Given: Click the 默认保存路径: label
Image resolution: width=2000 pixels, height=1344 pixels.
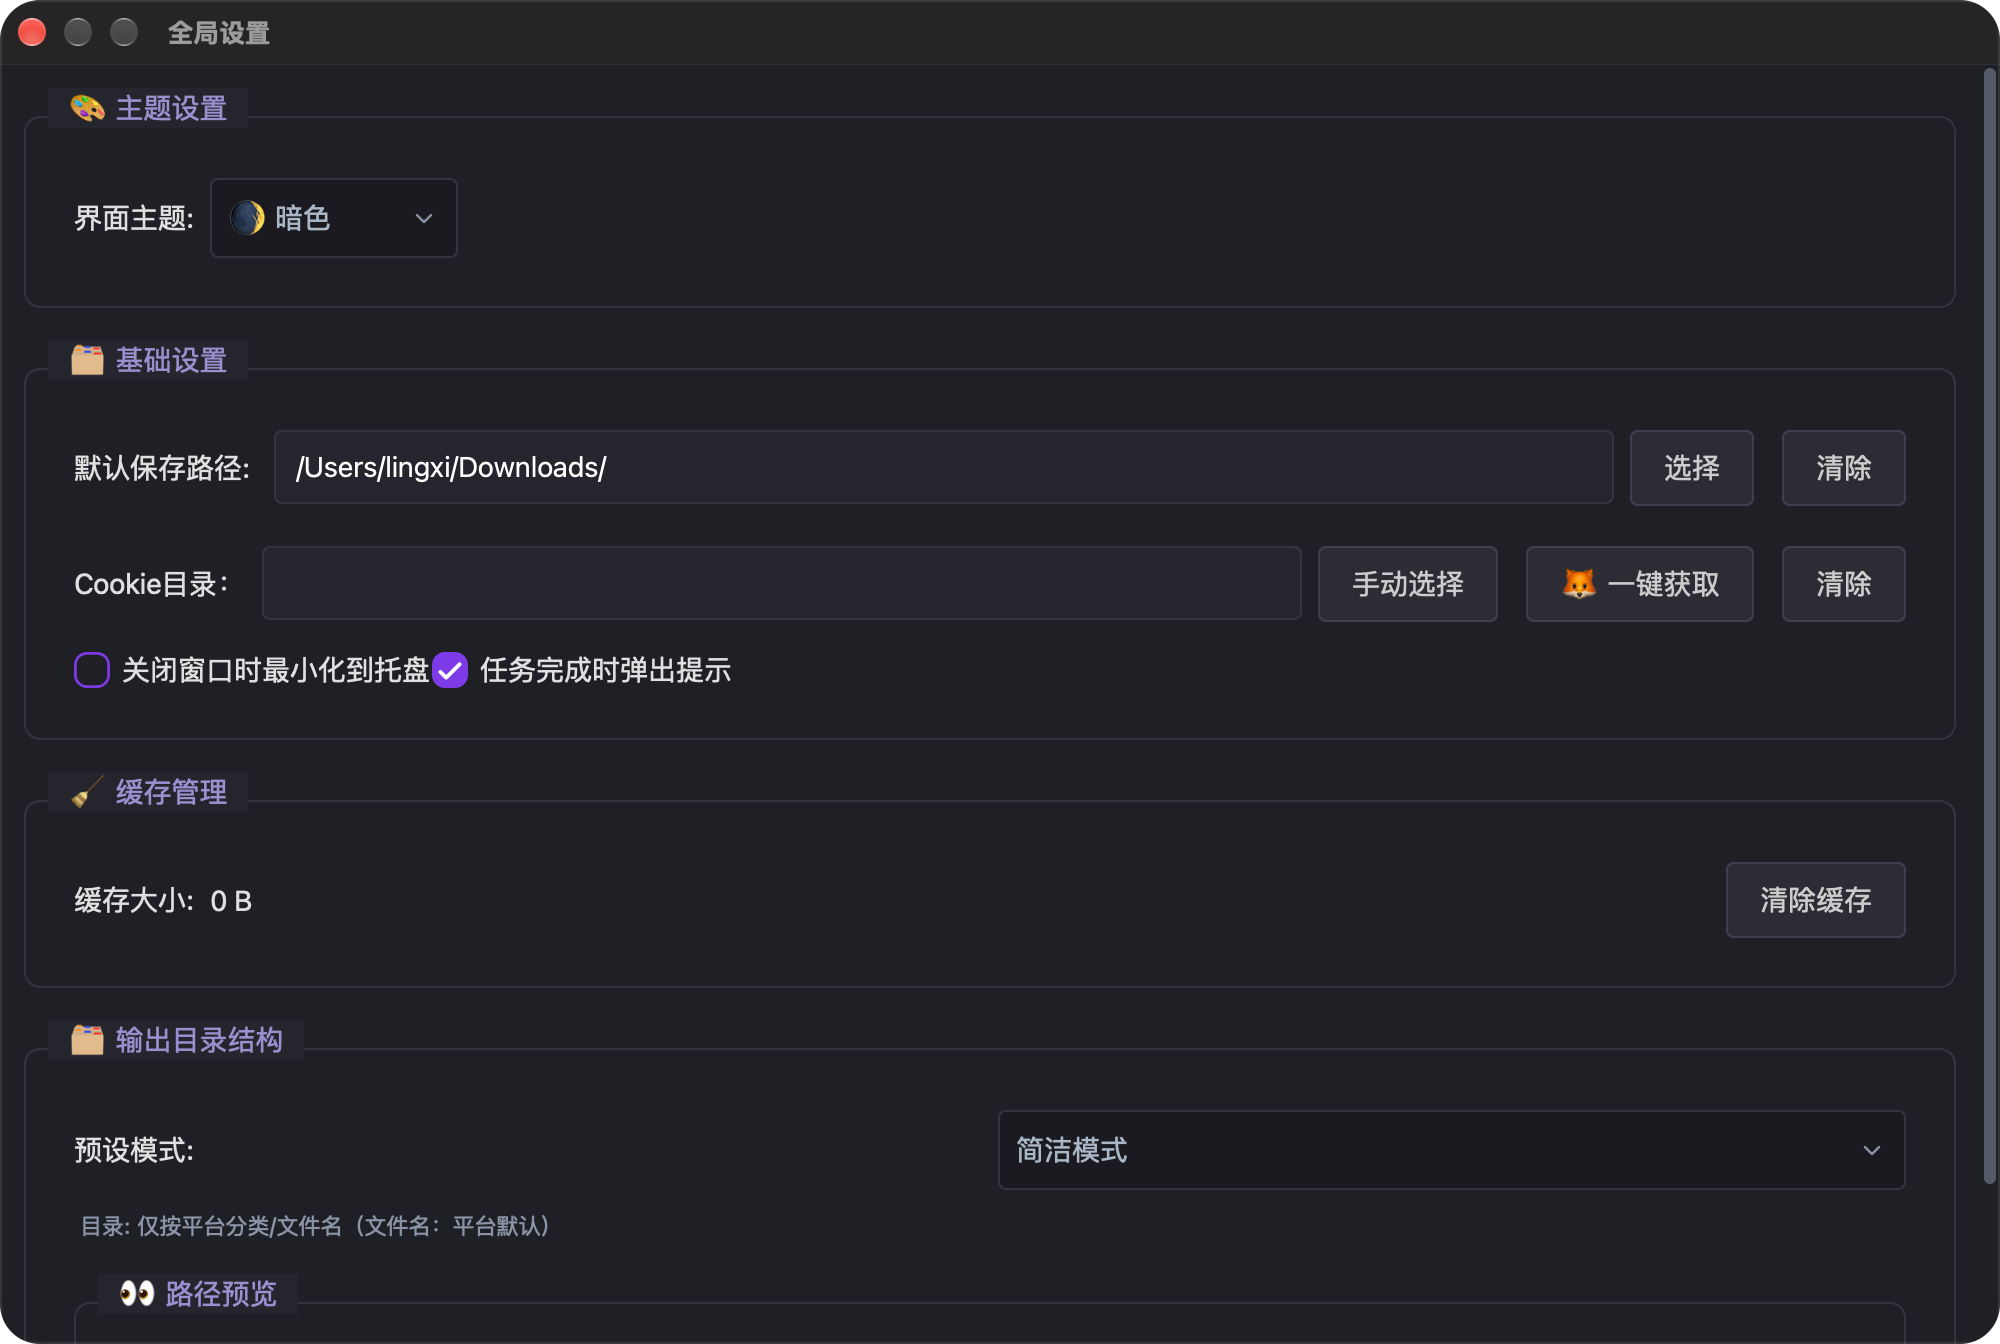Looking at the screenshot, I should [162, 468].
